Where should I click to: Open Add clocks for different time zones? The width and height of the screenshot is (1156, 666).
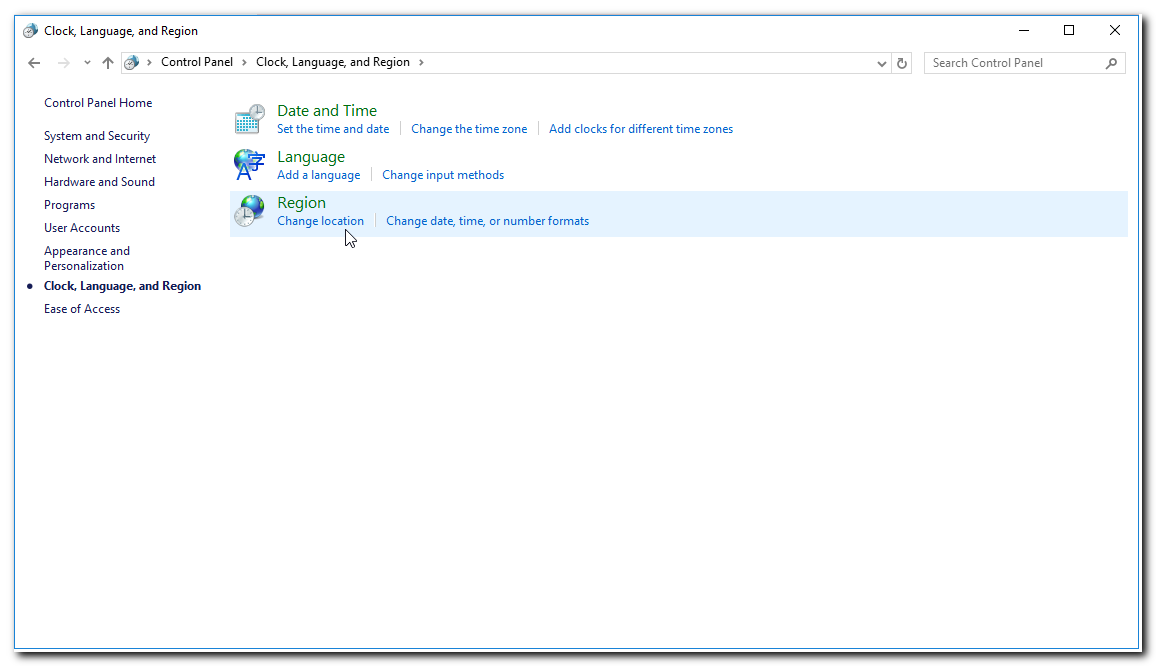(641, 128)
